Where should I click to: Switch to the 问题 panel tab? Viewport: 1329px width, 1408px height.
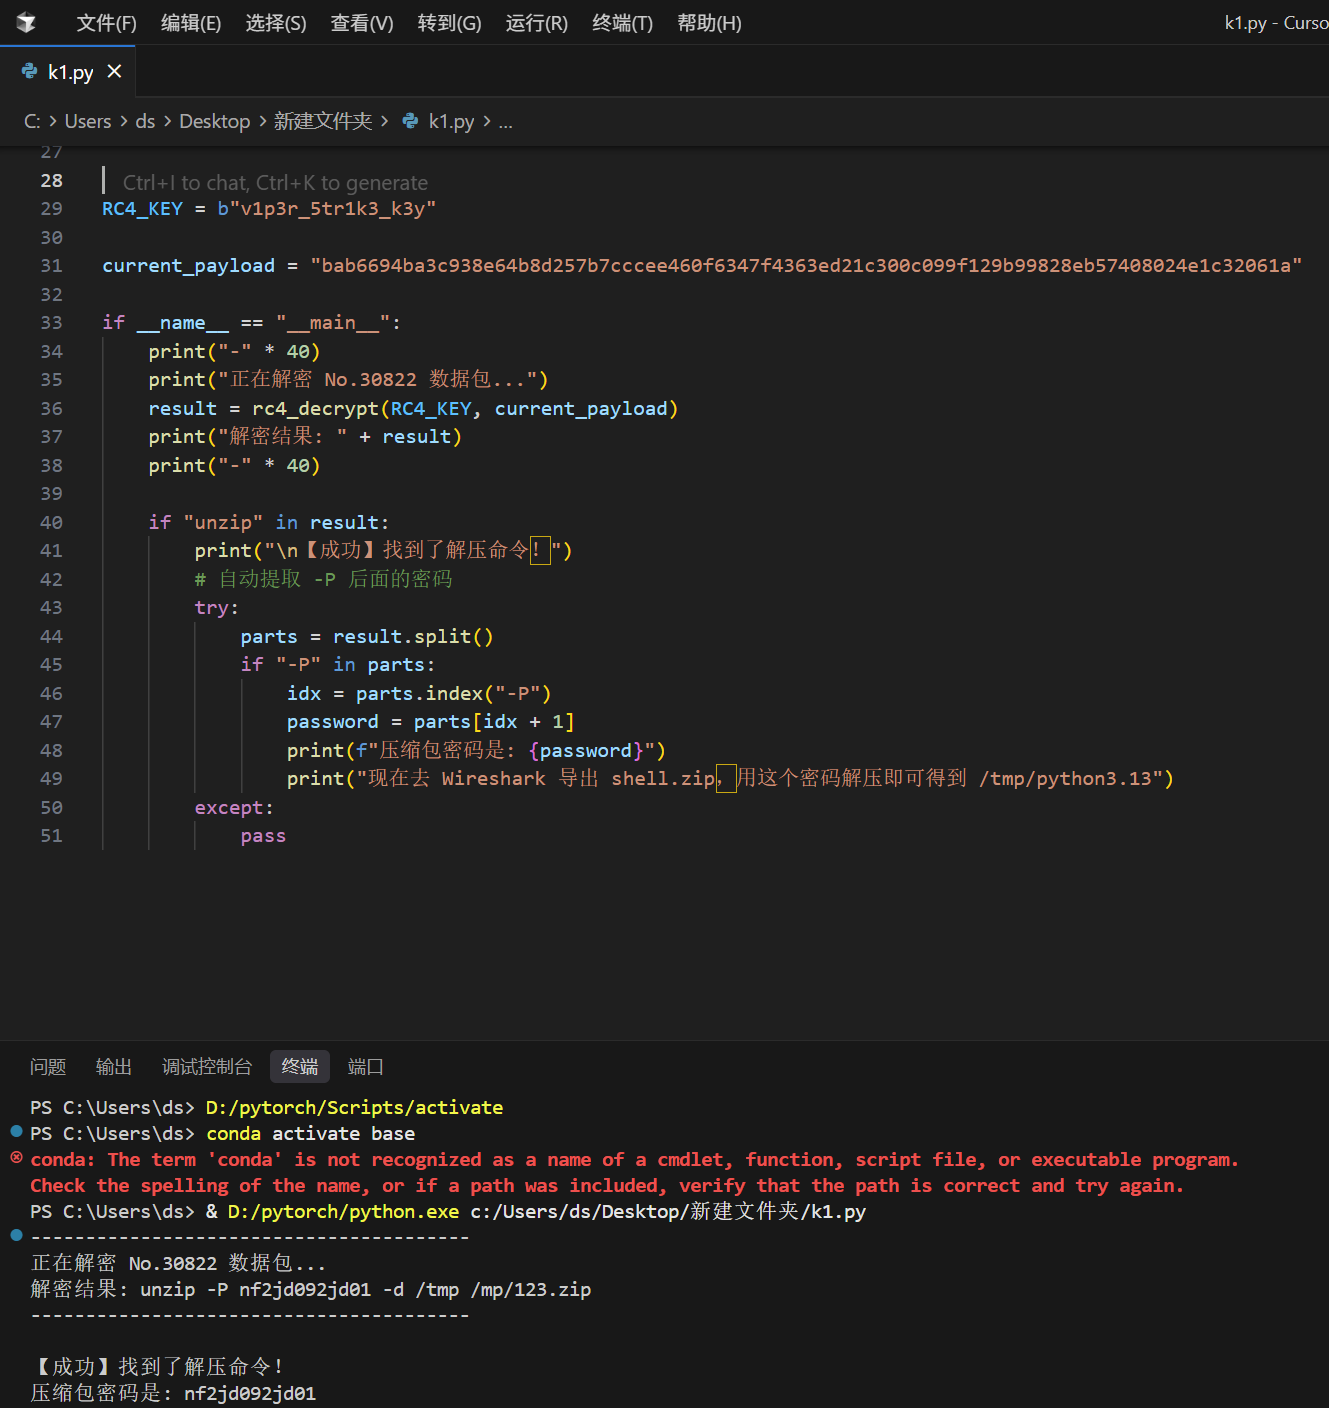click(x=48, y=1067)
